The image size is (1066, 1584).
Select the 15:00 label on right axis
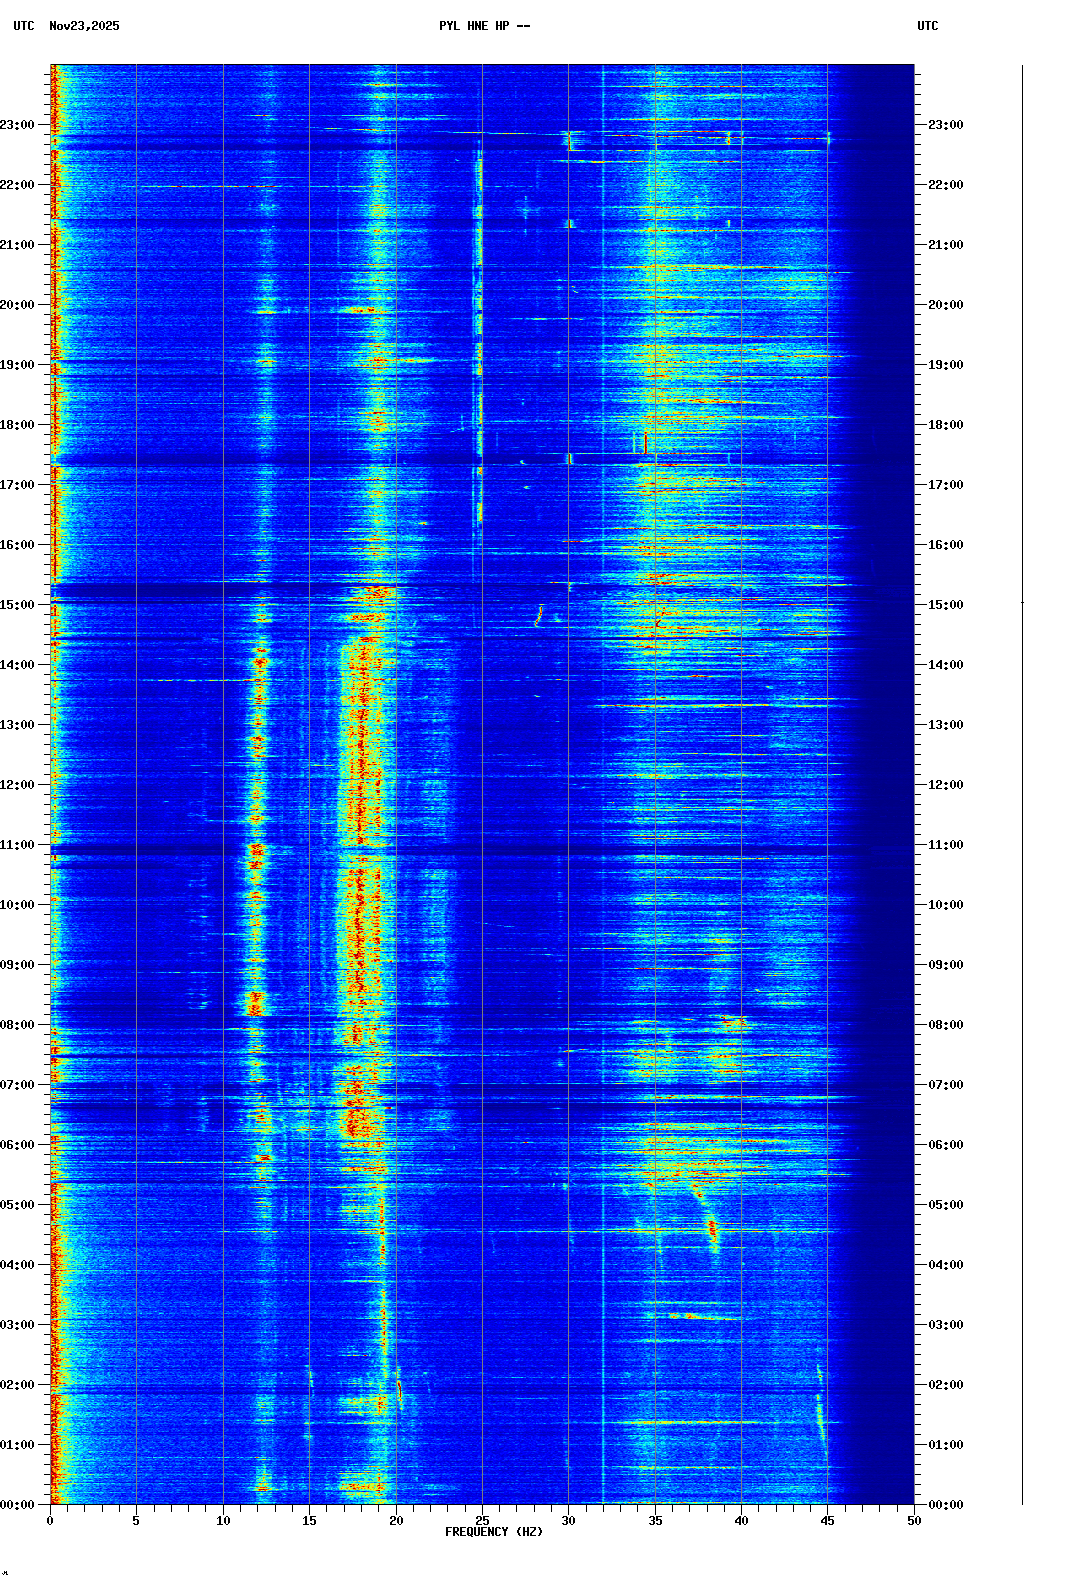pos(945,605)
